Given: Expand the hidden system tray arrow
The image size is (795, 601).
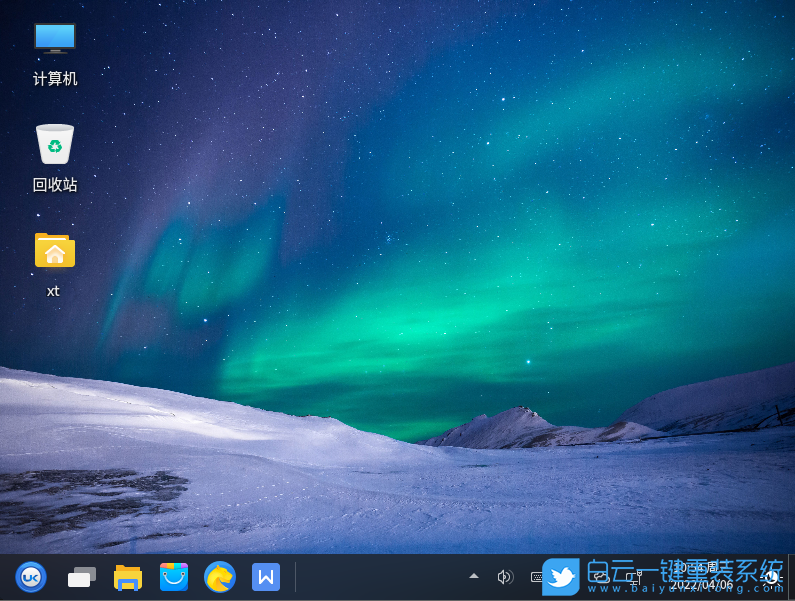Looking at the screenshot, I should pyautogui.click(x=474, y=577).
